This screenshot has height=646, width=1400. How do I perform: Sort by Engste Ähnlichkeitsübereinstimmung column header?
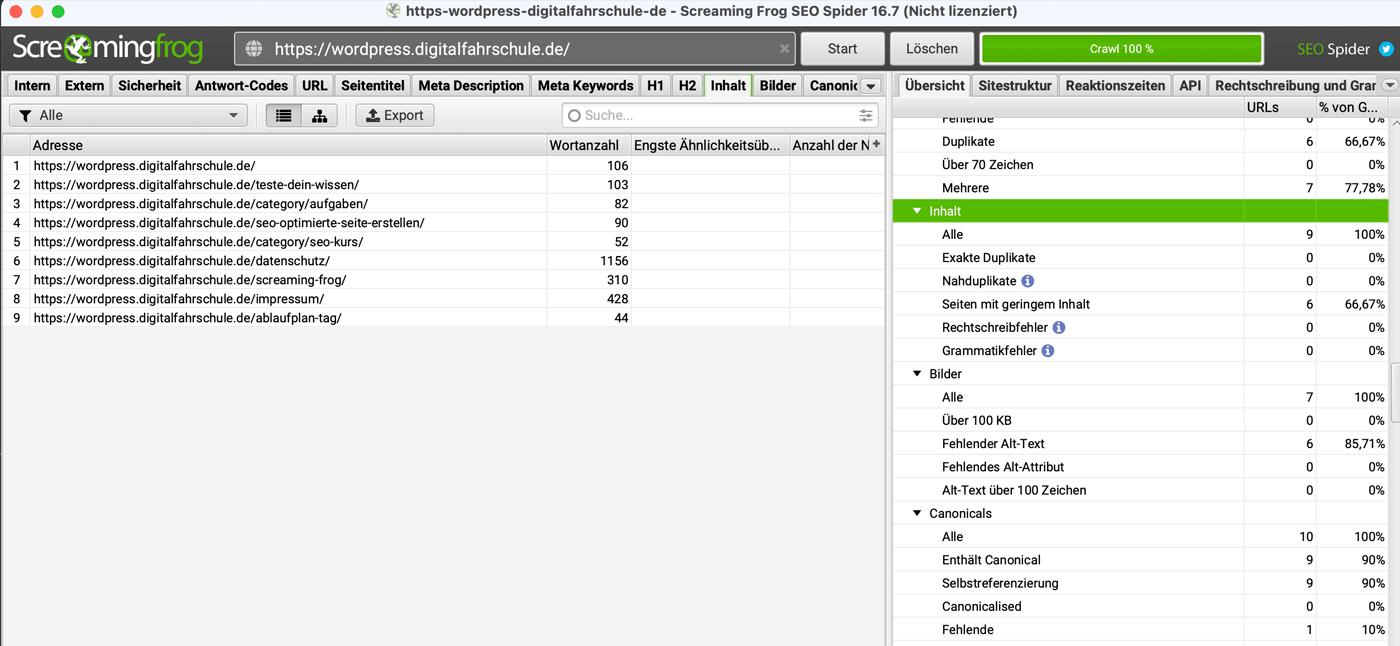pyautogui.click(x=710, y=145)
